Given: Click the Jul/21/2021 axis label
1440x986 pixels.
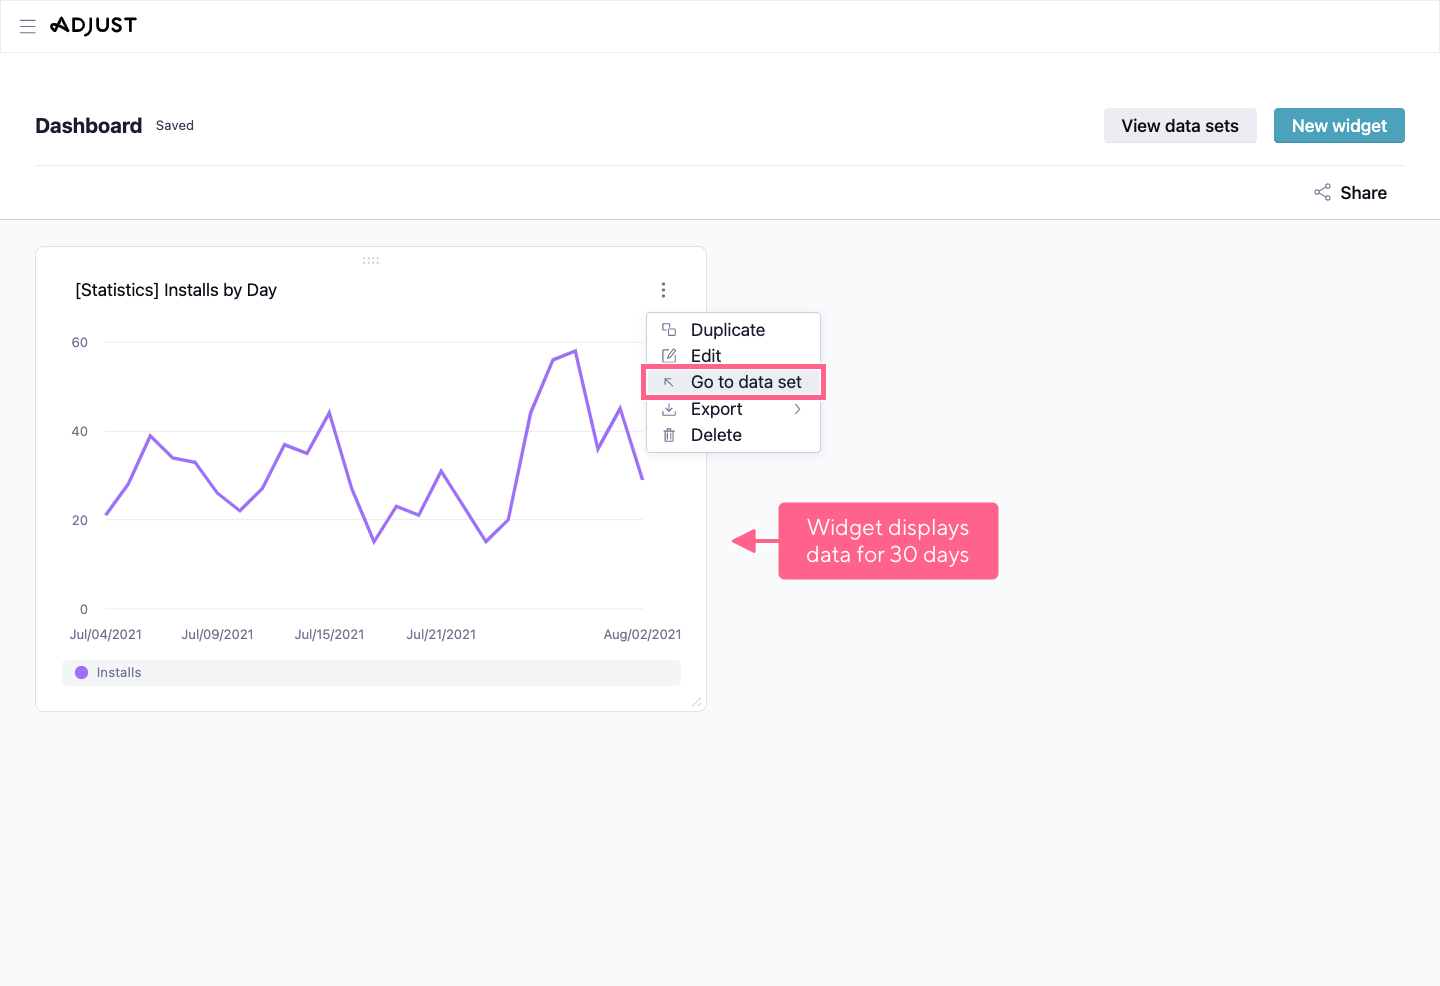Looking at the screenshot, I should 441,635.
